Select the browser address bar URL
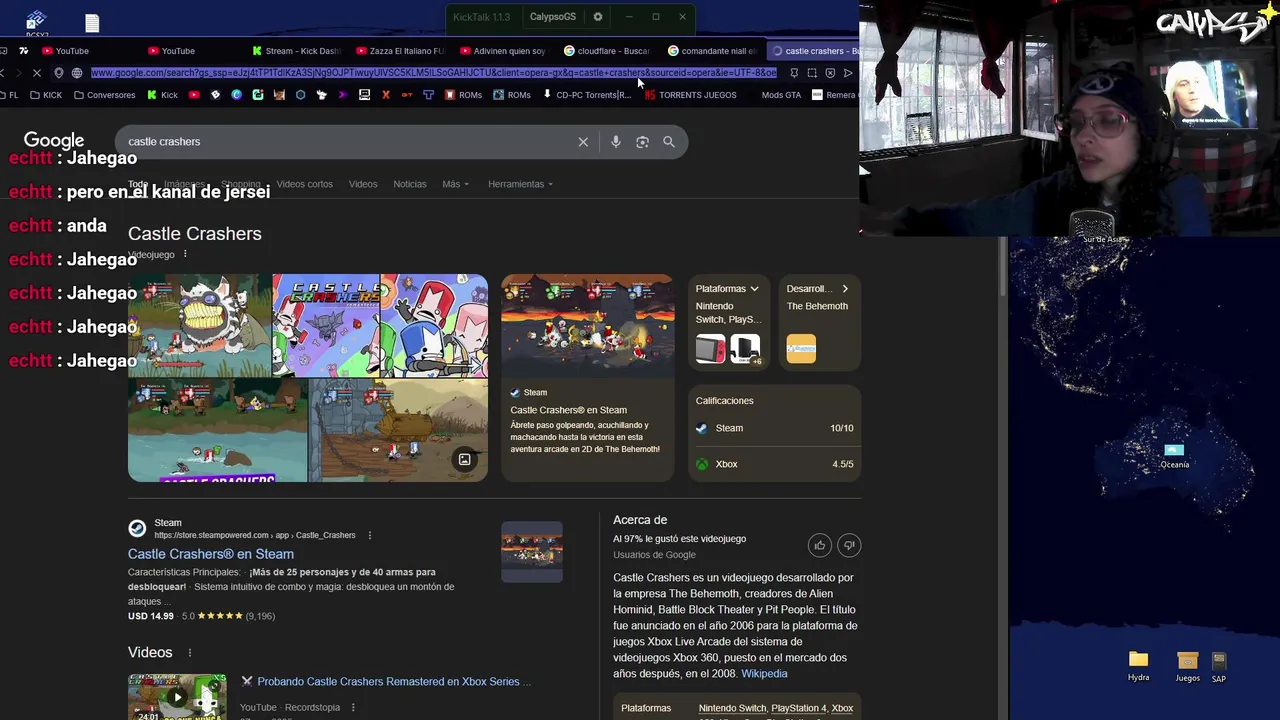 [434, 73]
